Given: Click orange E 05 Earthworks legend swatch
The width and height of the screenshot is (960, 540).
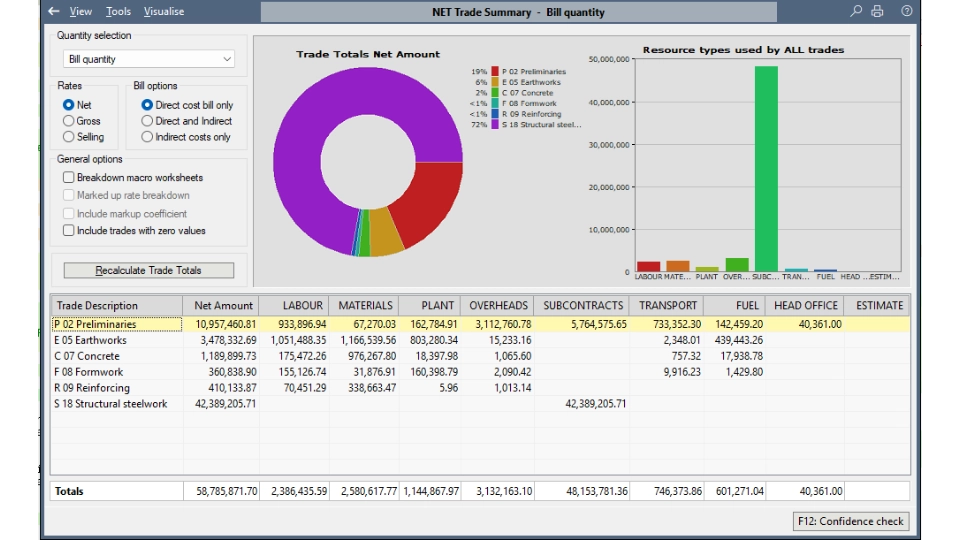Looking at the screenshot, I should 495,82.
